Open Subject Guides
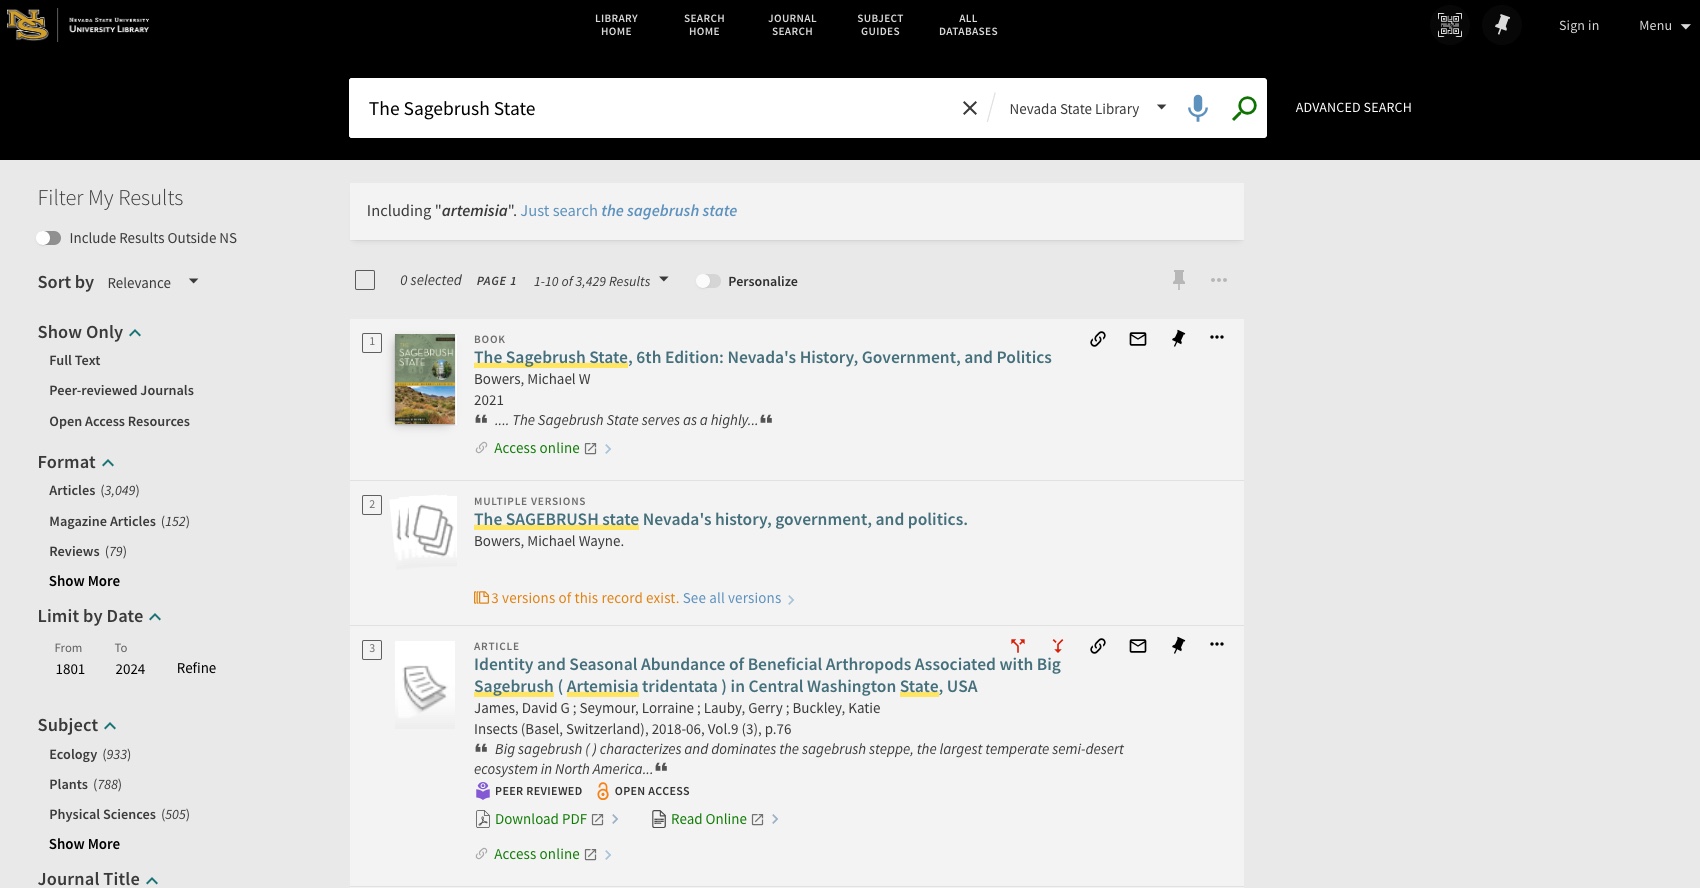The height and width of the screenshot is (888, 1700). point(880,25)
